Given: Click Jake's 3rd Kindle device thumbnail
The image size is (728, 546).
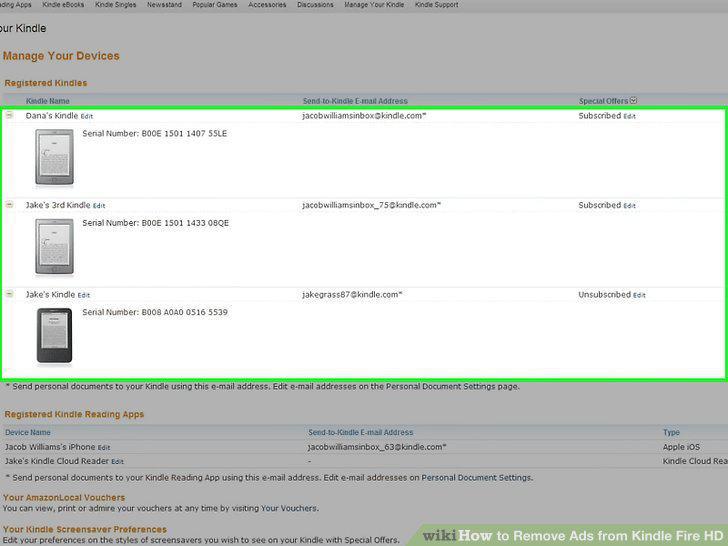Looking at the screenshot, I should tap(54, 247).
